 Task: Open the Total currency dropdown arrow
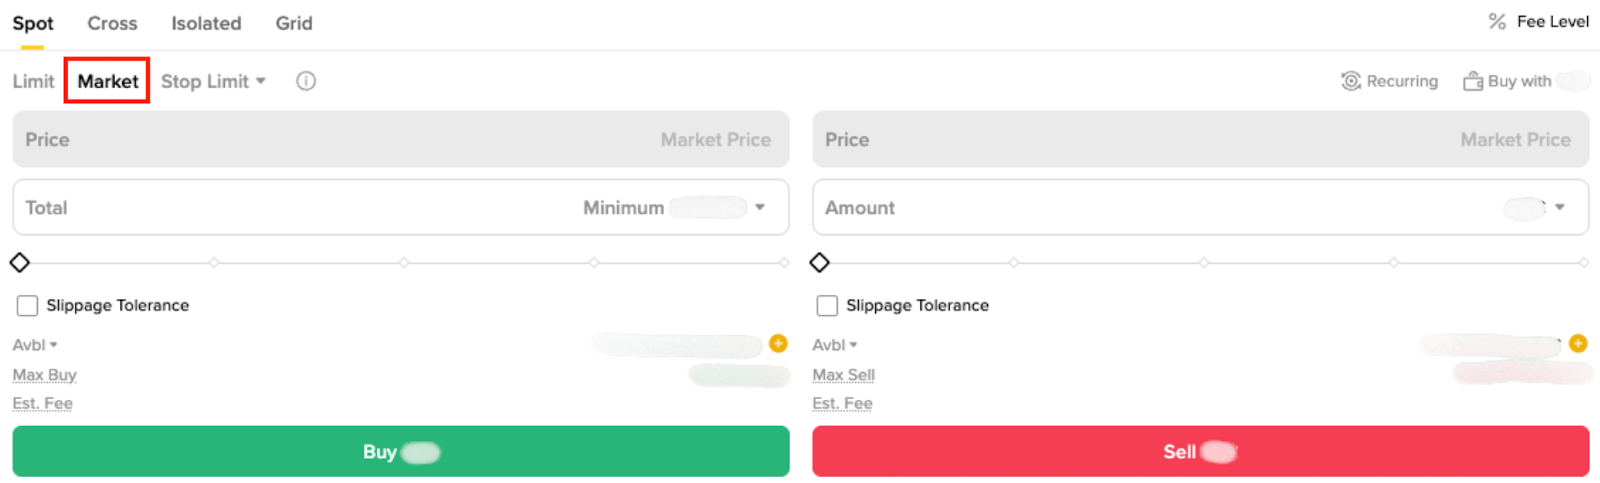pos(760,207)
